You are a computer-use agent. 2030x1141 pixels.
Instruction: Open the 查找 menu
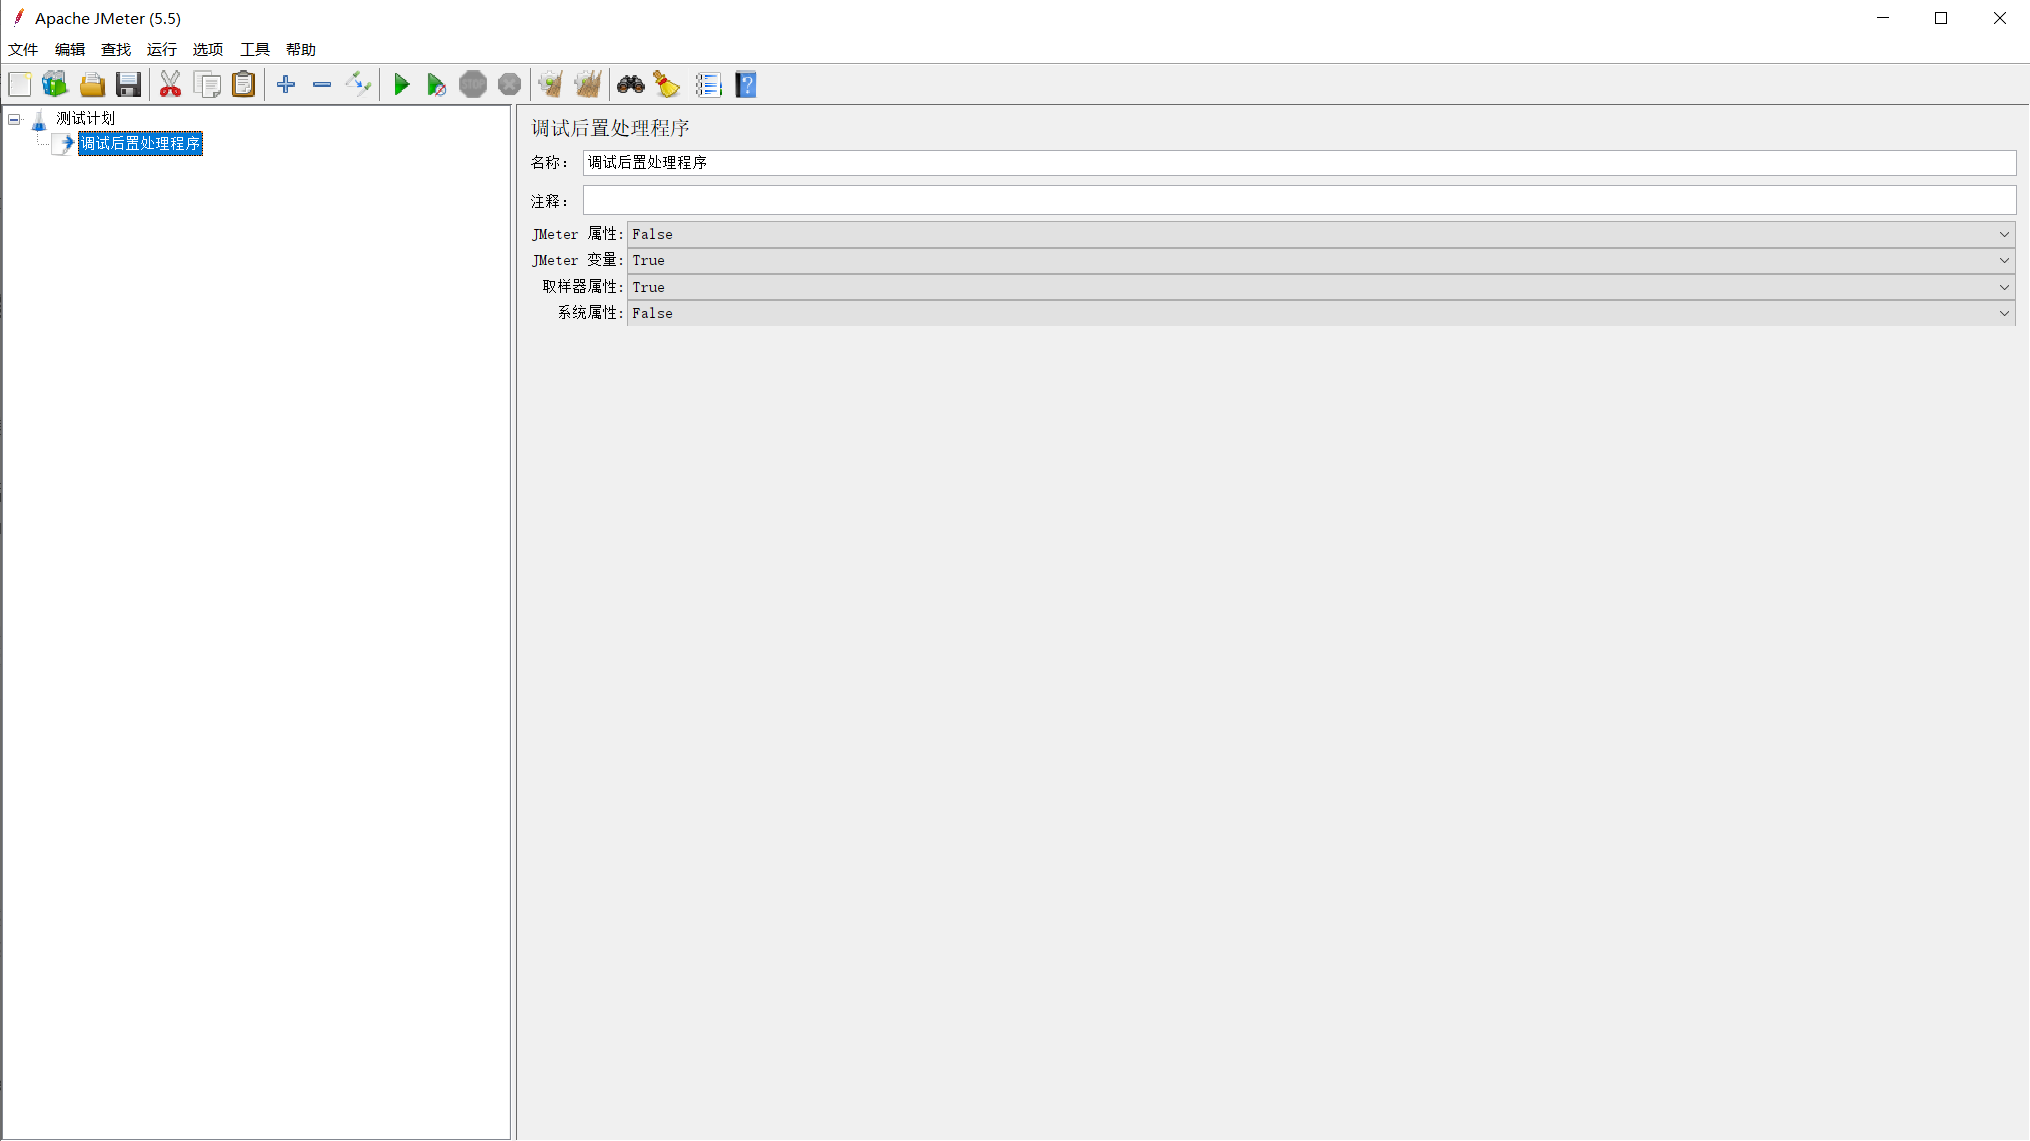click(116, 49)
